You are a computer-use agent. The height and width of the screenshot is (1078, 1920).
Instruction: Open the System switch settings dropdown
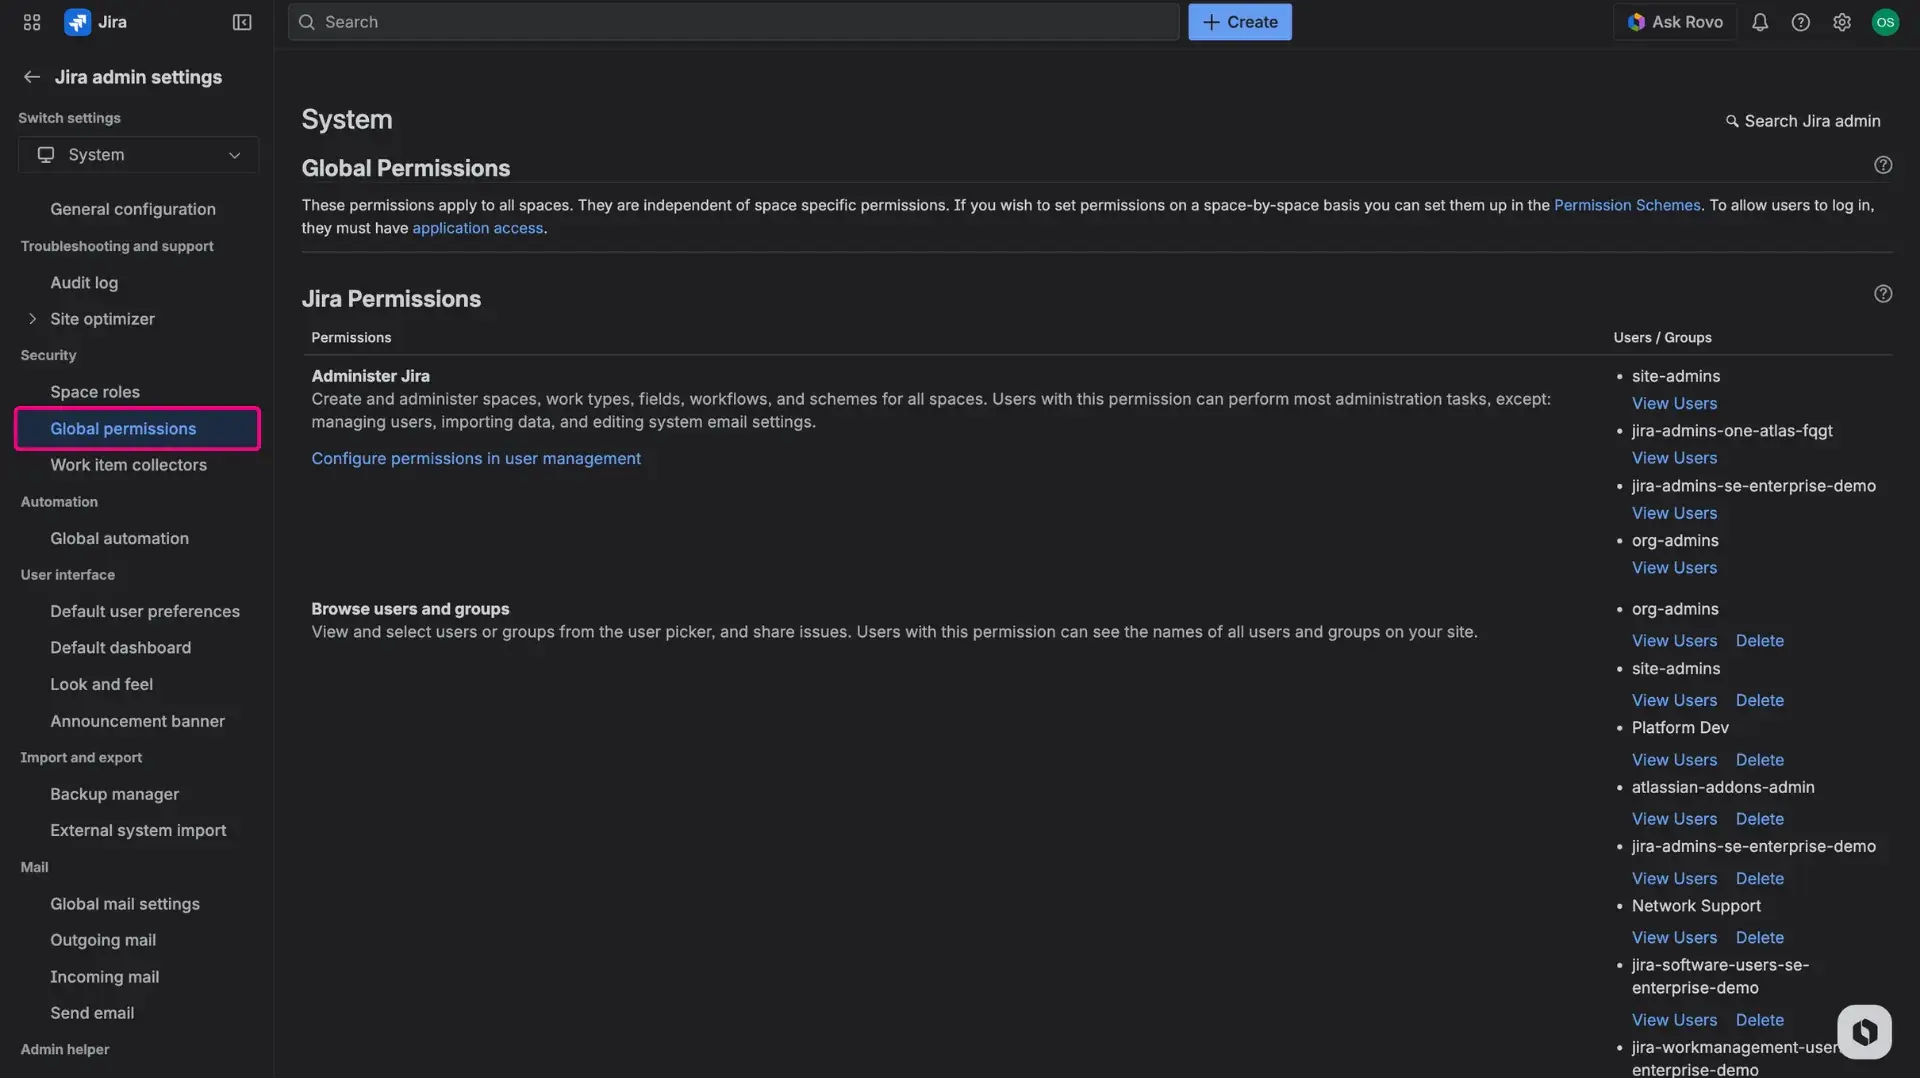pyautogui.click(x=137, y=155)
